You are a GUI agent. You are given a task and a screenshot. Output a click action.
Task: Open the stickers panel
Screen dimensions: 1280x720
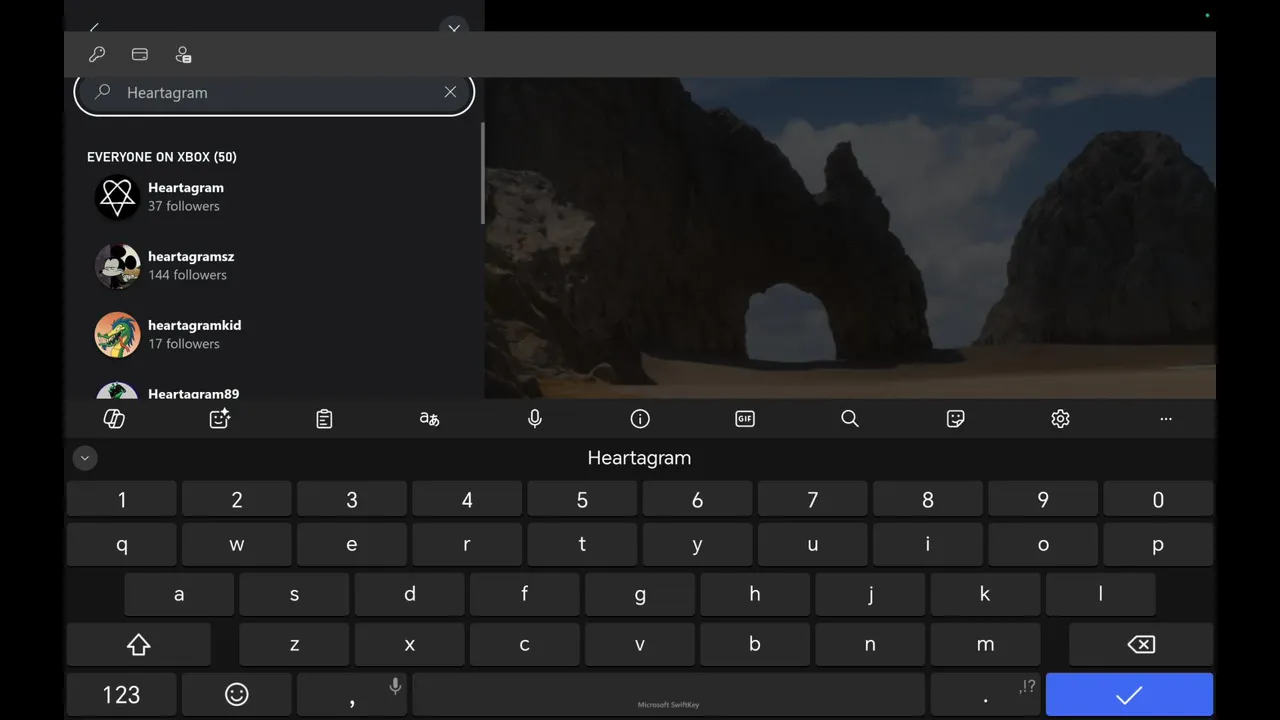tap(955, 419)
